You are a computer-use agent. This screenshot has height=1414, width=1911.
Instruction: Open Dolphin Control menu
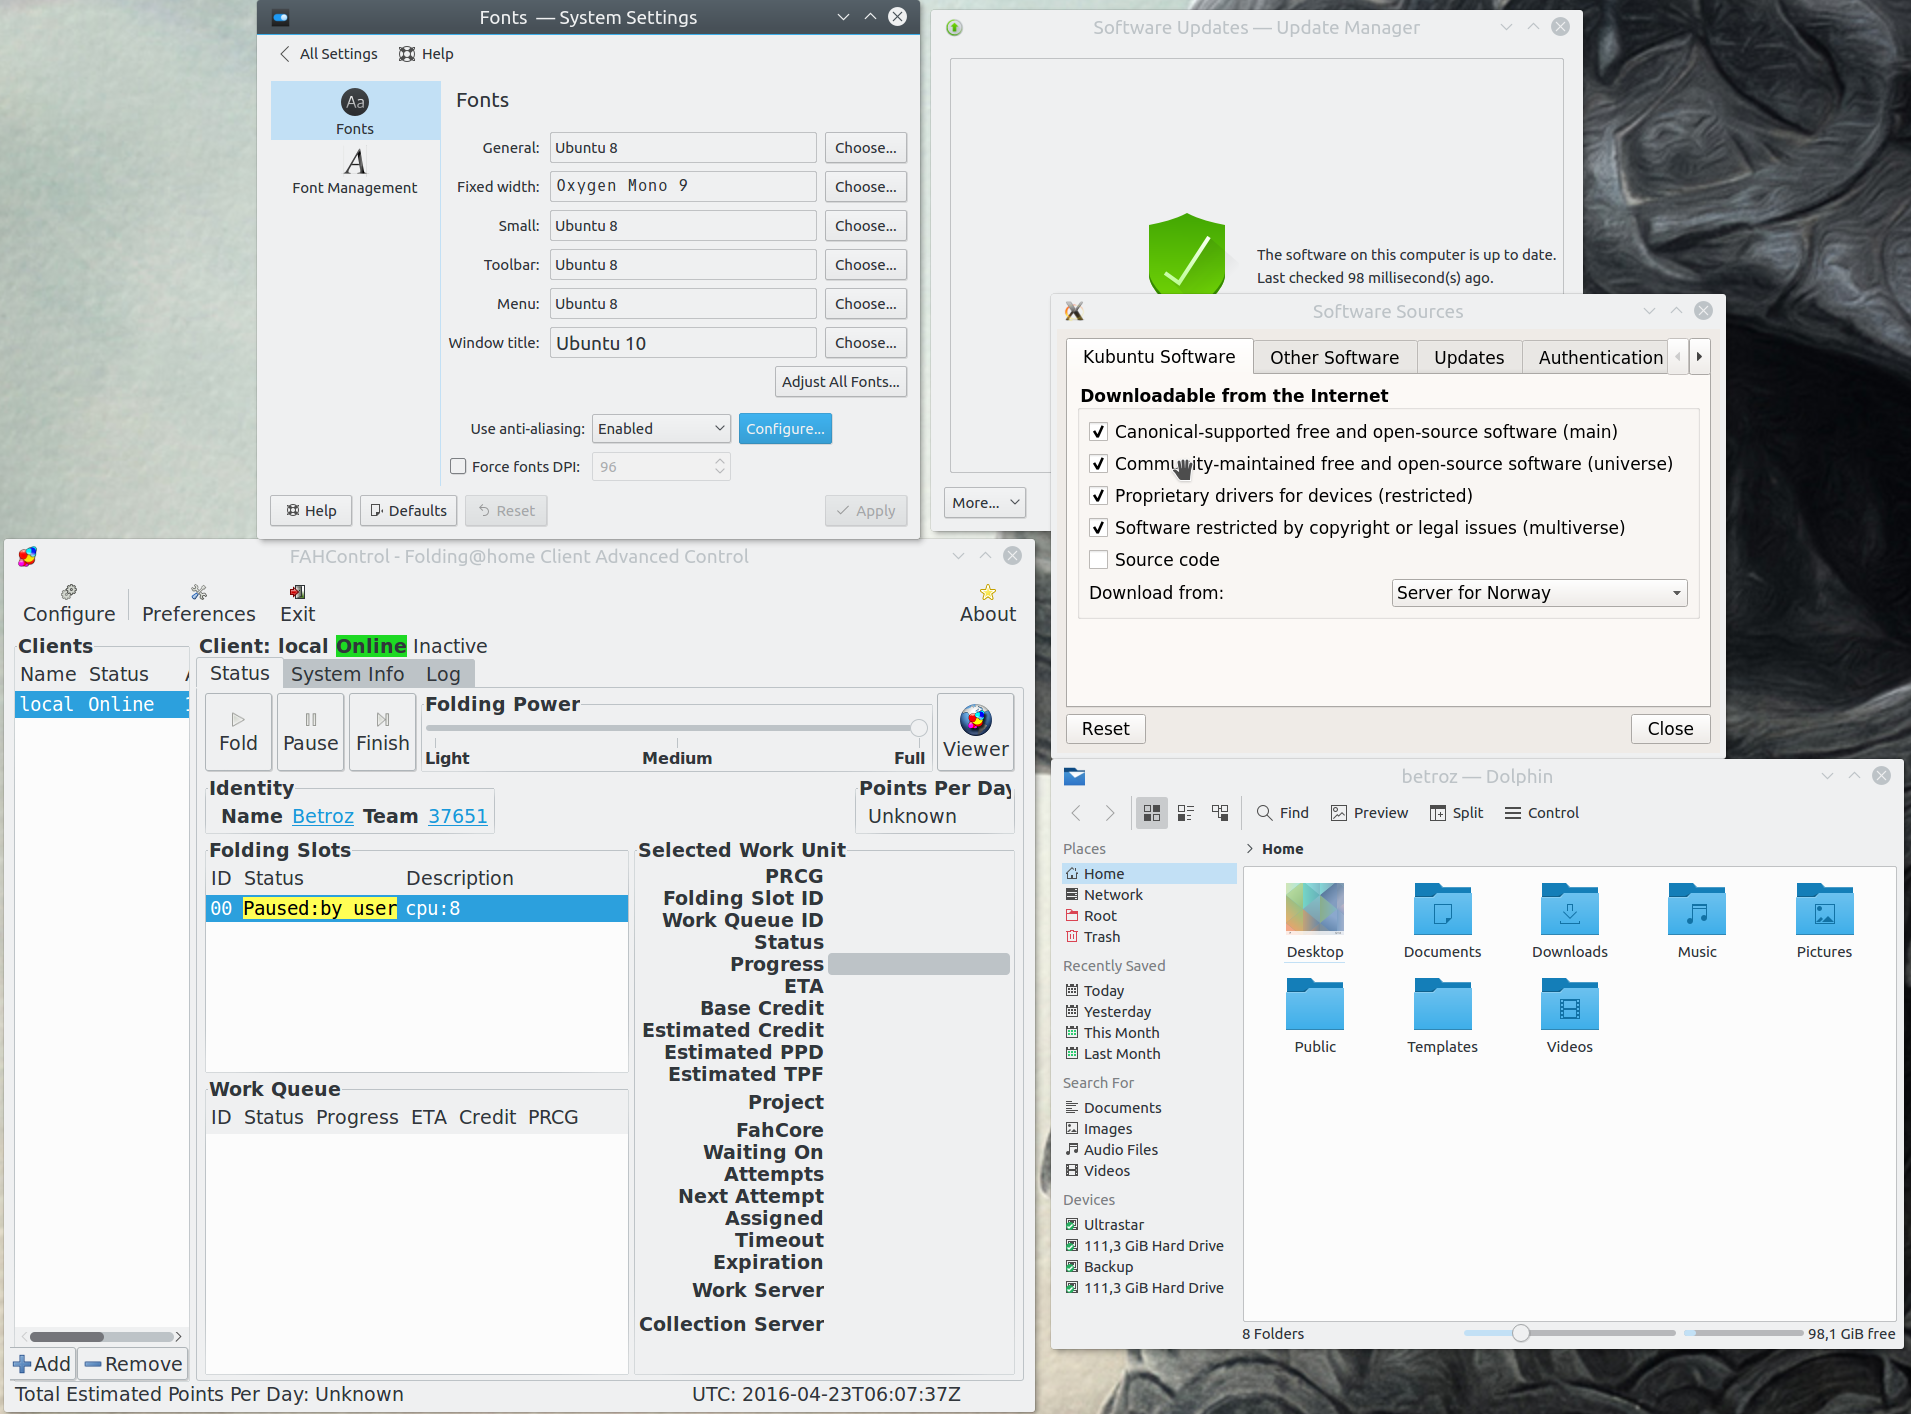[1542, 813]
